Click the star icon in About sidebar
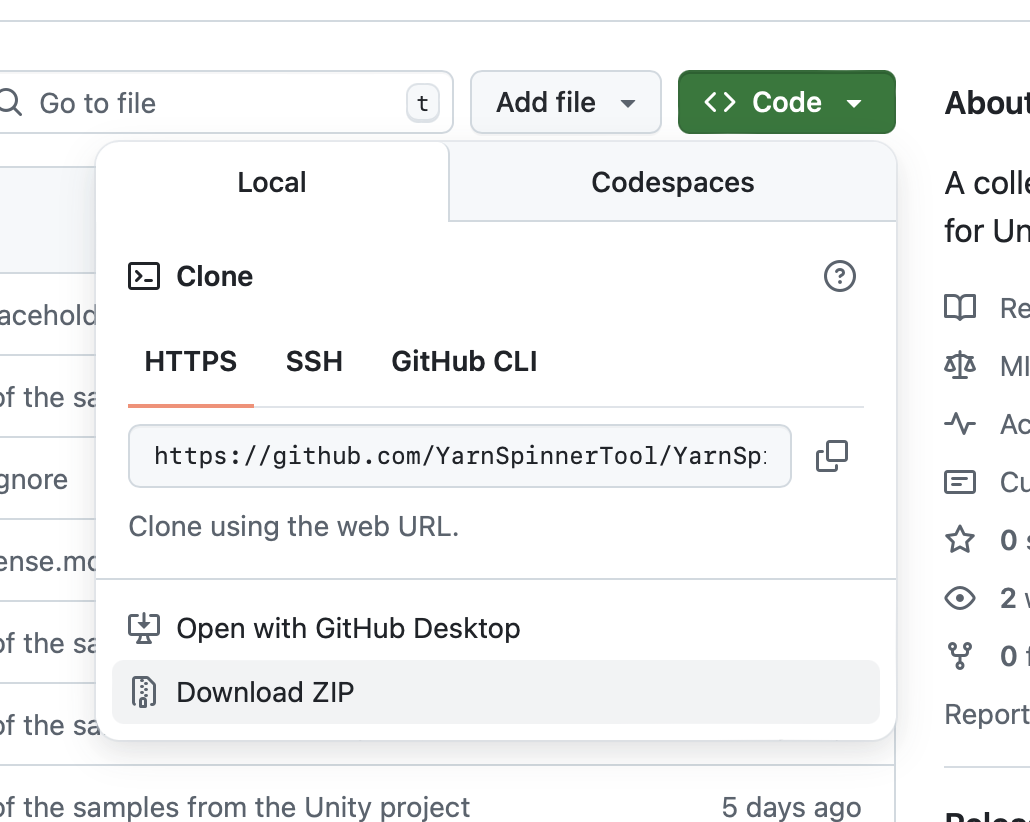The image size is (1030, 822). coord(960,539)
